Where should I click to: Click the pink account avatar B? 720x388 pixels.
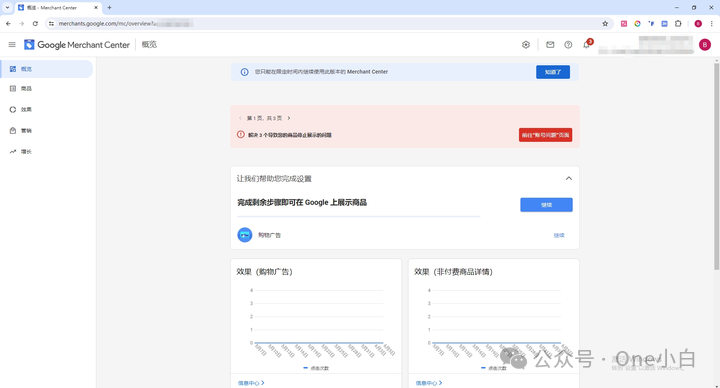coord(704,45)
